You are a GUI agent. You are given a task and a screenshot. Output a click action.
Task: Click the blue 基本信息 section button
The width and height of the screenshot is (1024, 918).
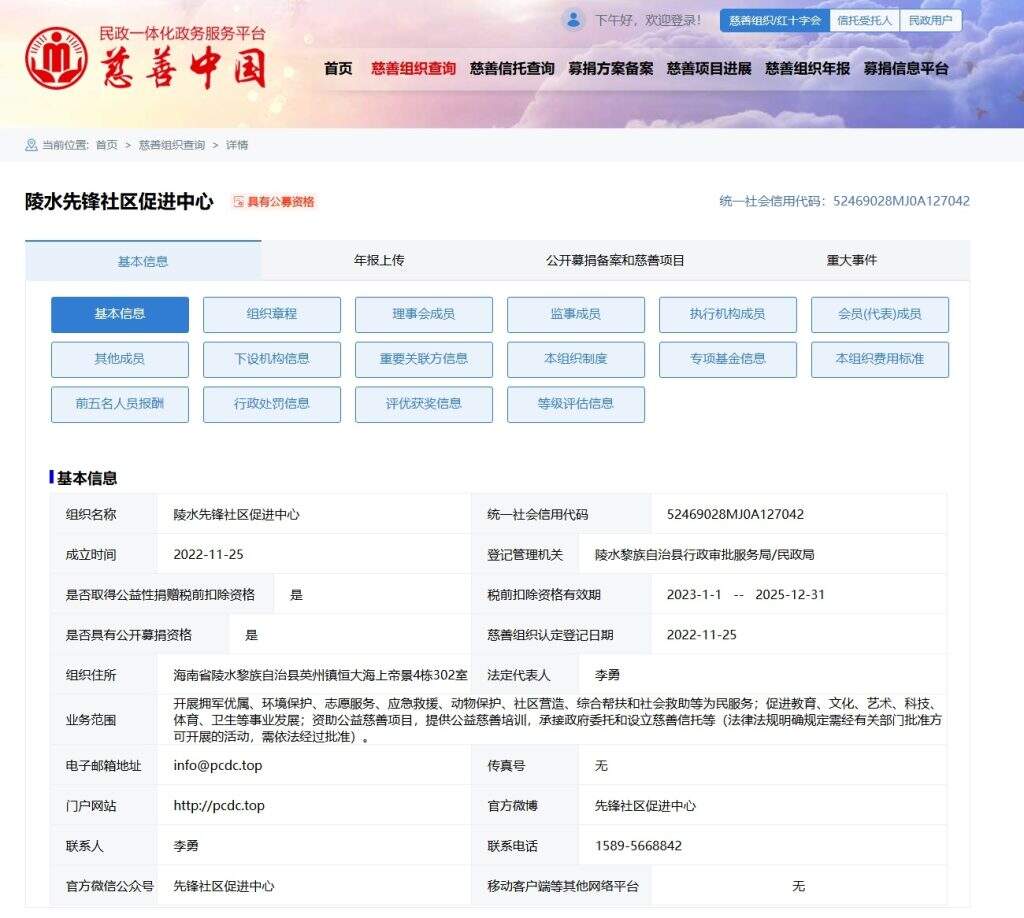point(120,314)
